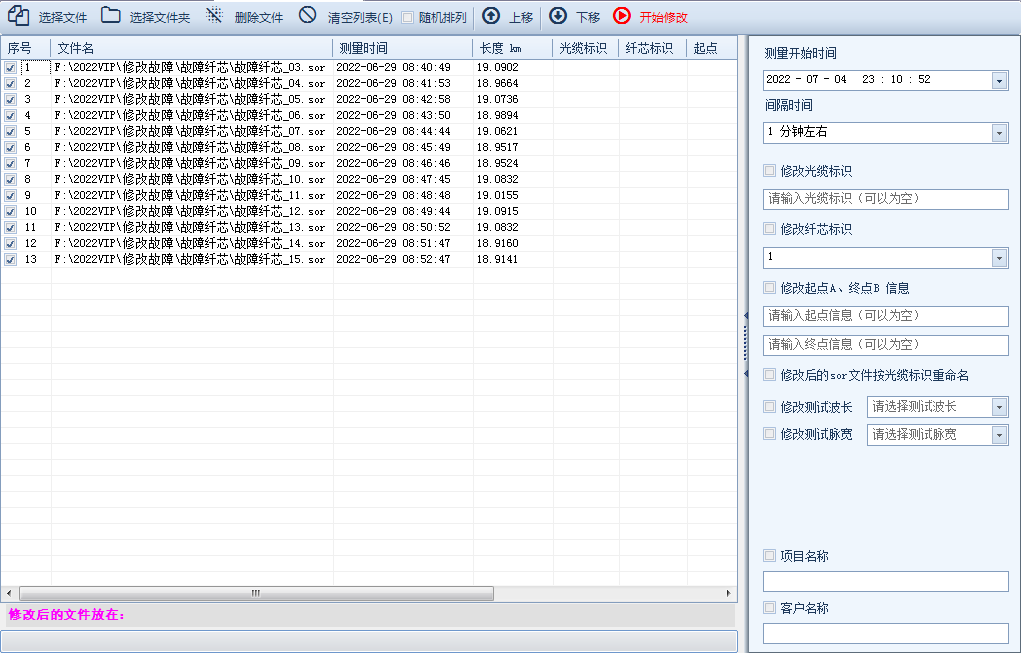Image resolution: width=1021 pixels, height=653 pixels.
Task: Enable the 随机排列 checkbox
Action: [408, 17]
